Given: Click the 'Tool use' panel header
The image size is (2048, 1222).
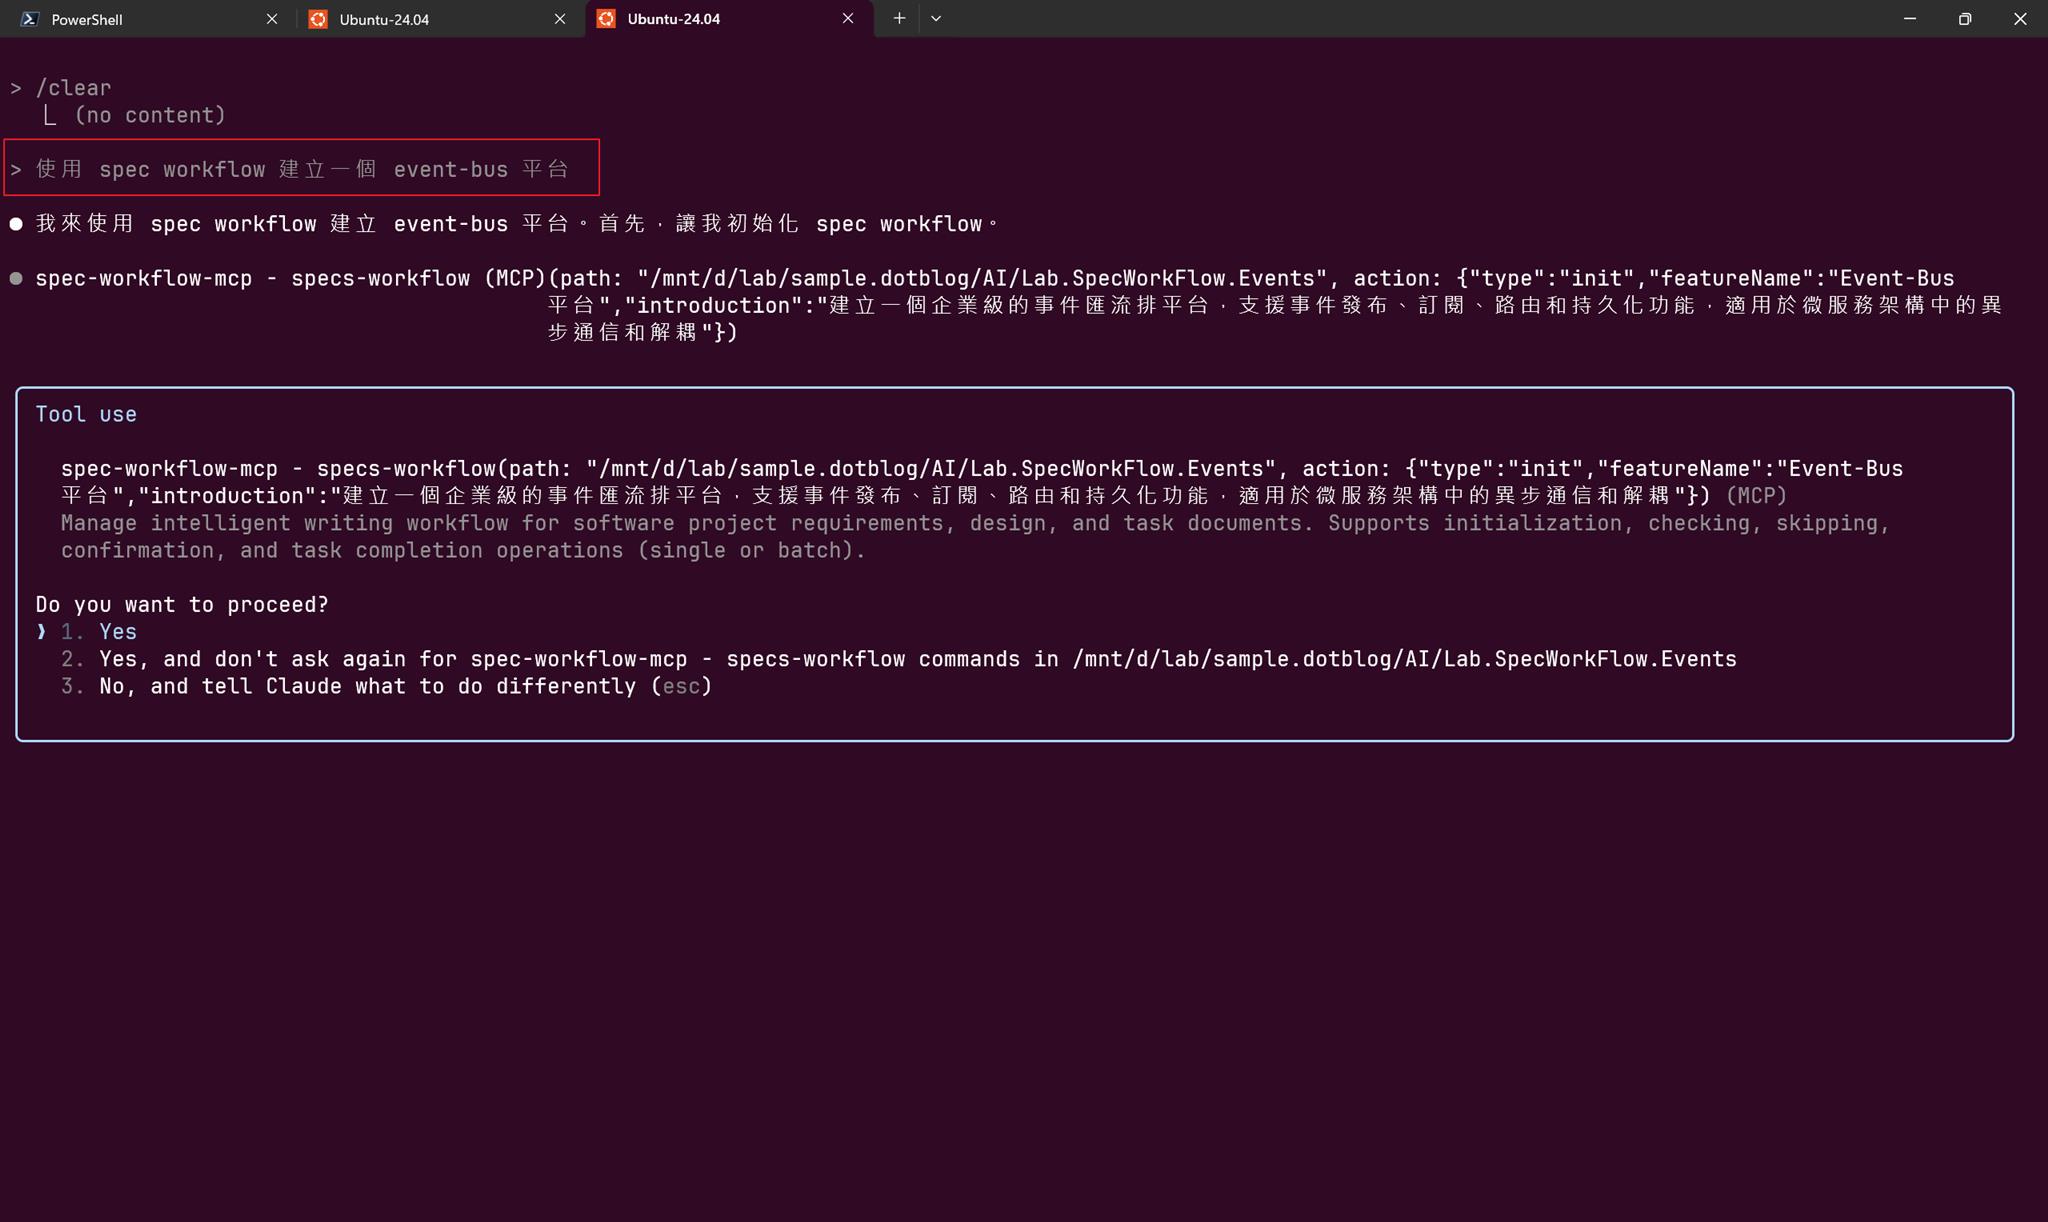Looking at the screenshot, I should tap(86, 413).
